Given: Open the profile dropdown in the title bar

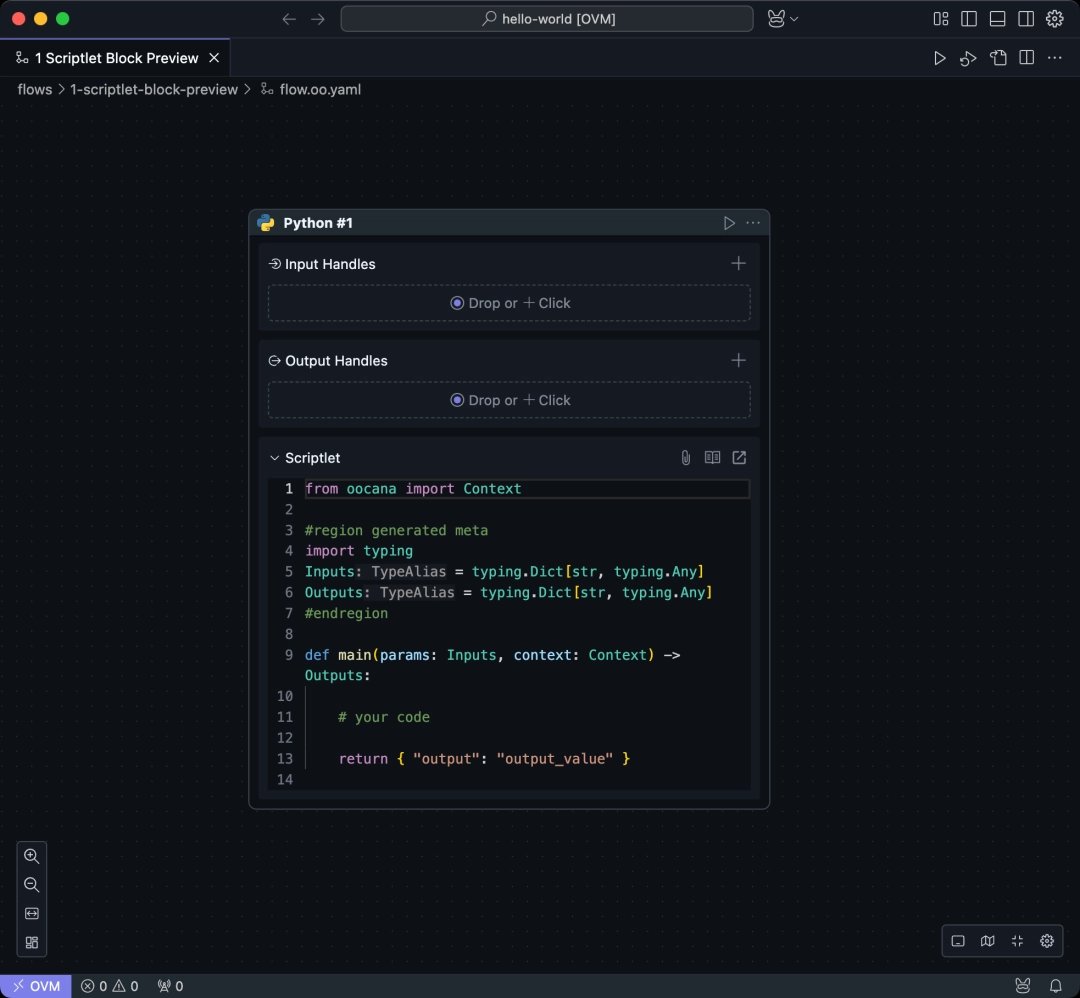Looking at the screenshot, I should tap(783, 18).
